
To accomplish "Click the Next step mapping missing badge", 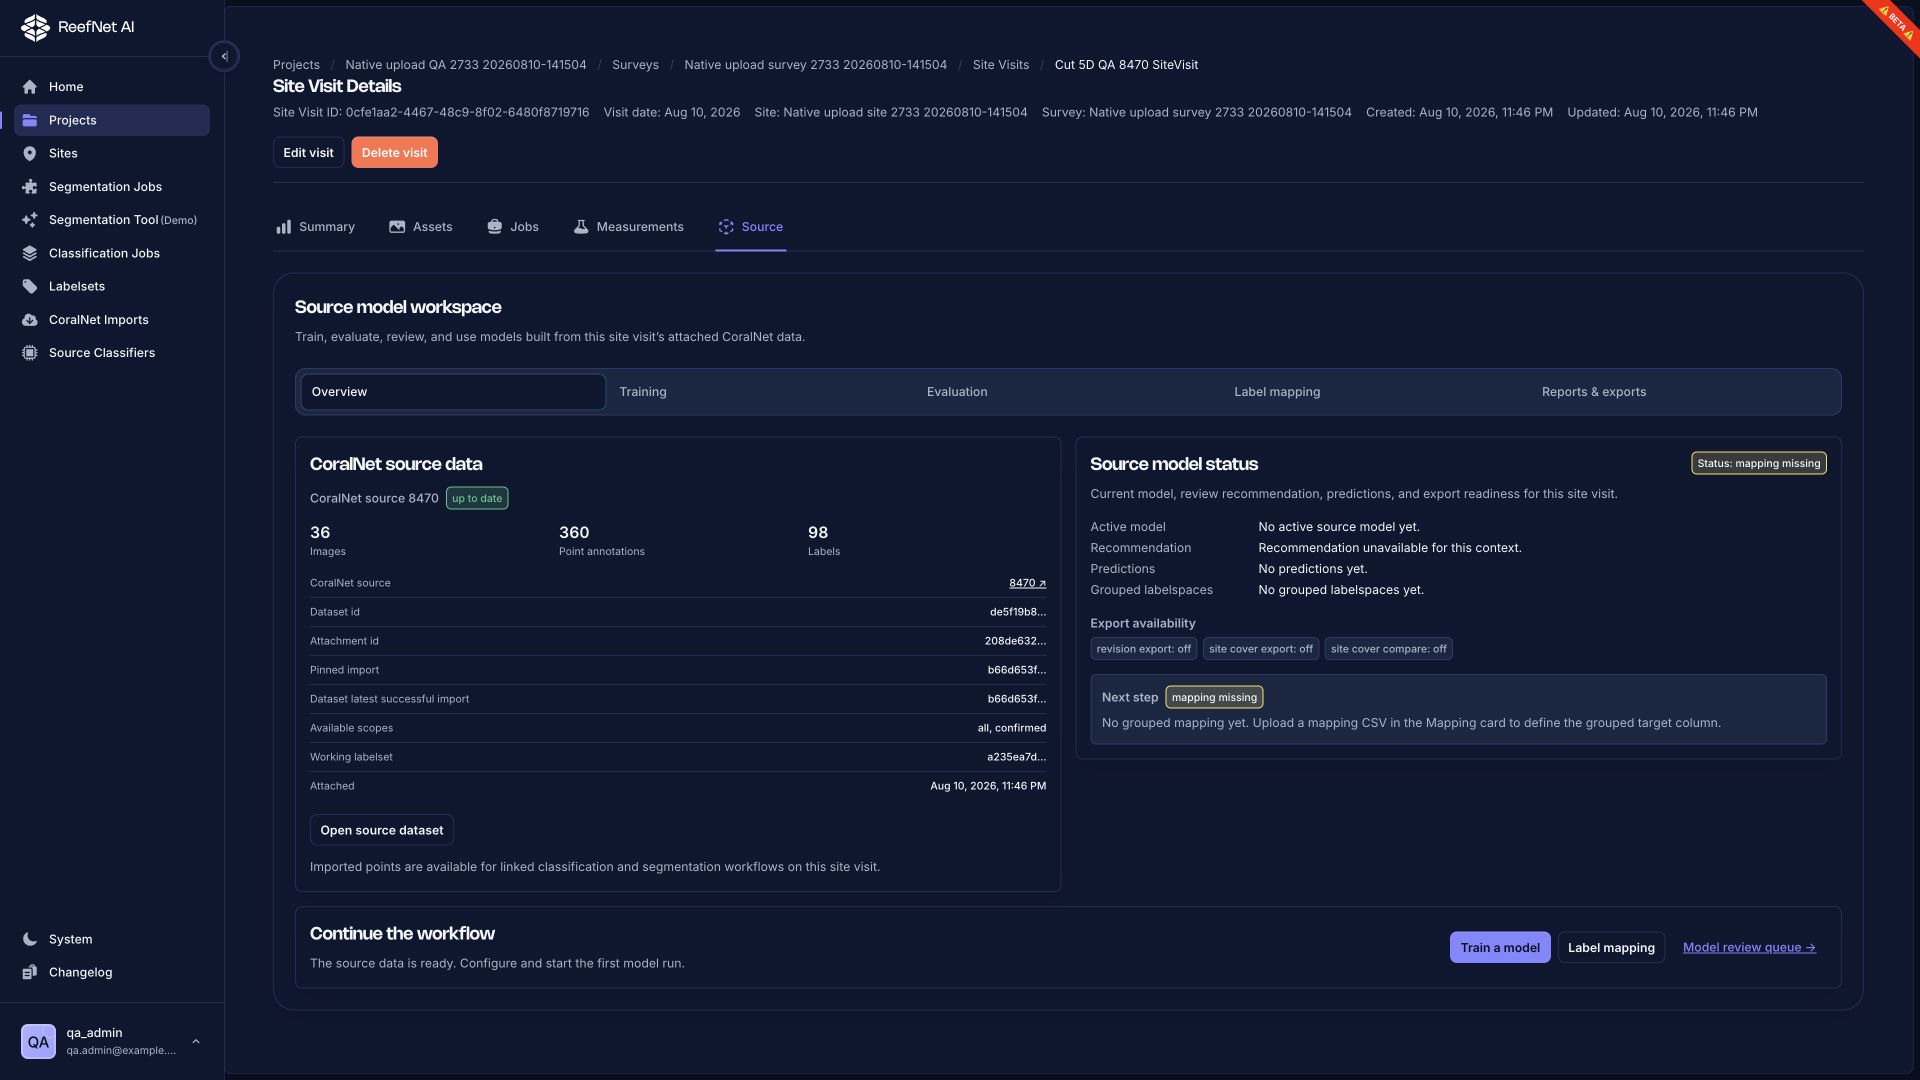I will (1214, 697).
